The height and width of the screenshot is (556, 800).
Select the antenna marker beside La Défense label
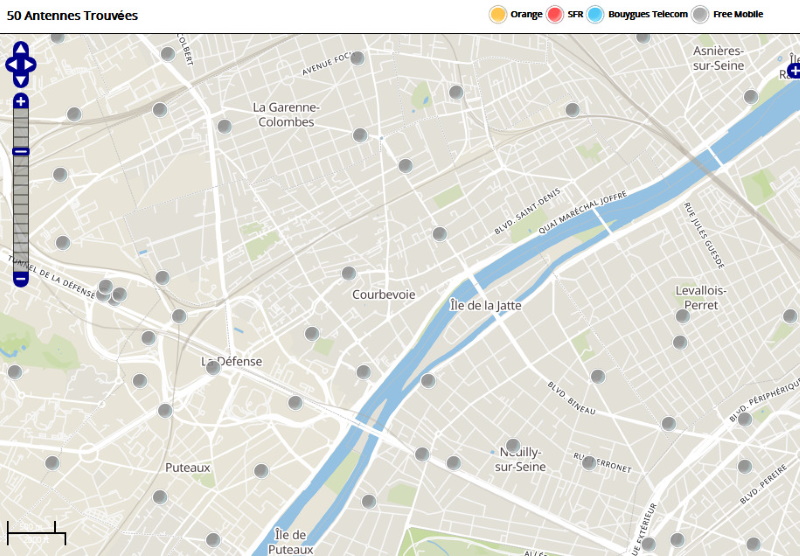pyautogui.click(x=213, y=367)
